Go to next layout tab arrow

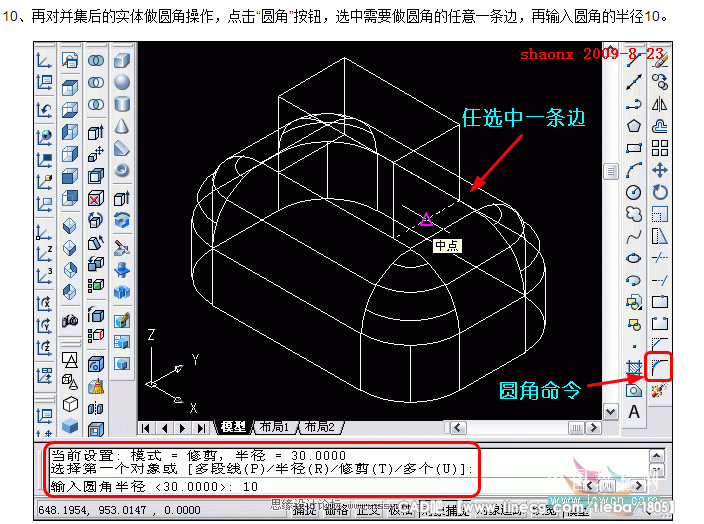coord(182,428)
